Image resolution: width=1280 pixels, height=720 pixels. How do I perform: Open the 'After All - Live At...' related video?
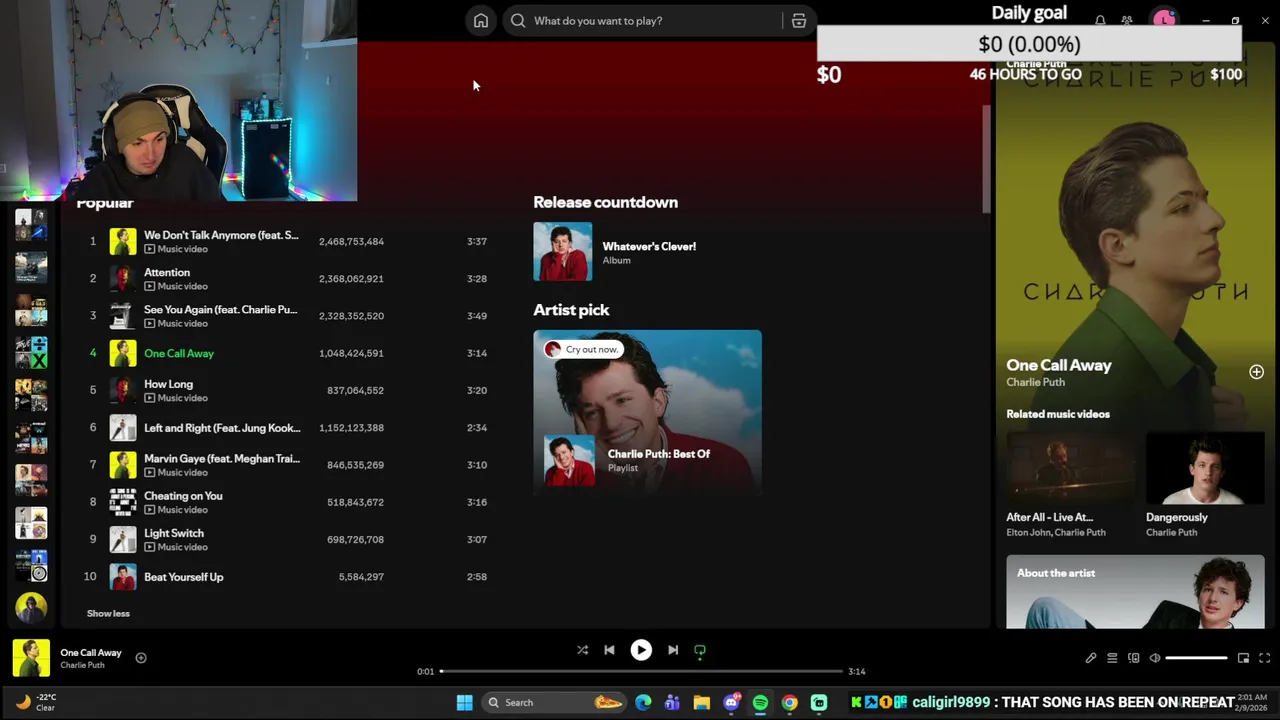(x=1069, y=486)
